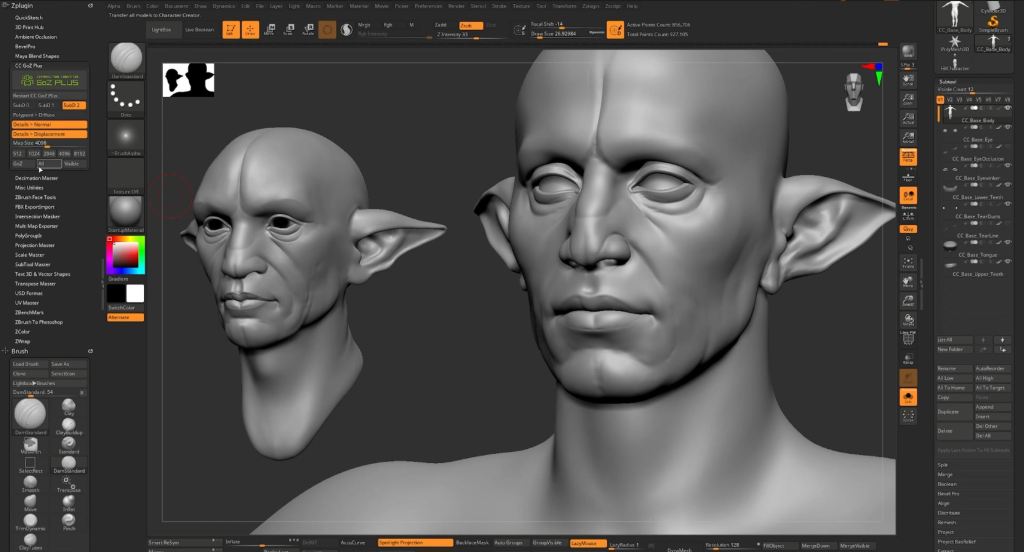Viewport: 1024px width, 552px height.
Task: Pick the Smooth brush
Action: (x=30, y=483)
